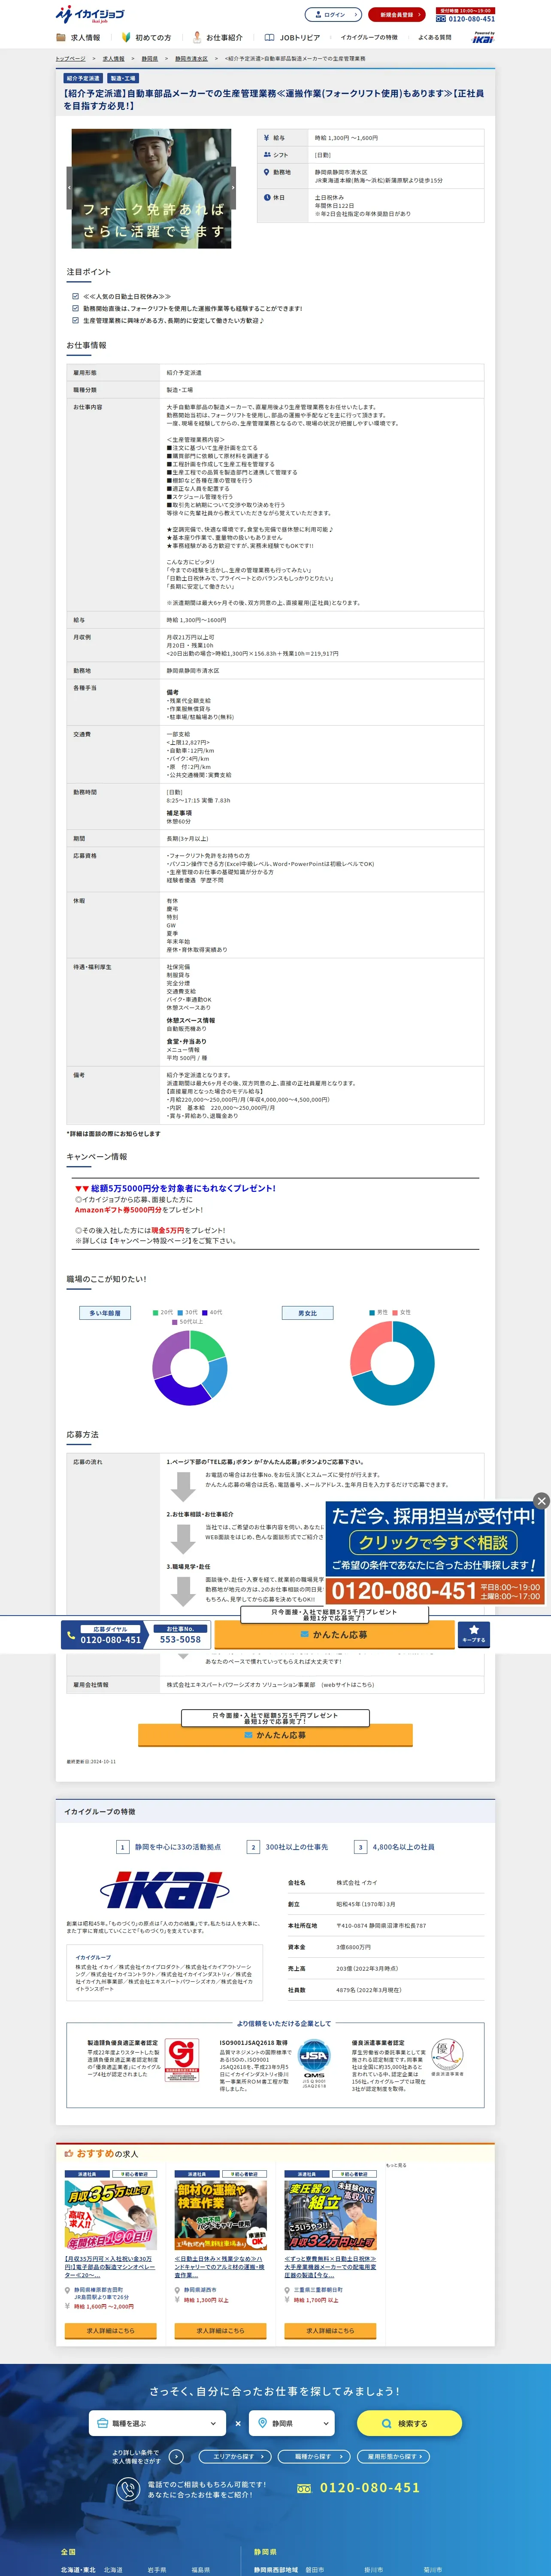Click the 給与 yen icon

click(267, 138)
